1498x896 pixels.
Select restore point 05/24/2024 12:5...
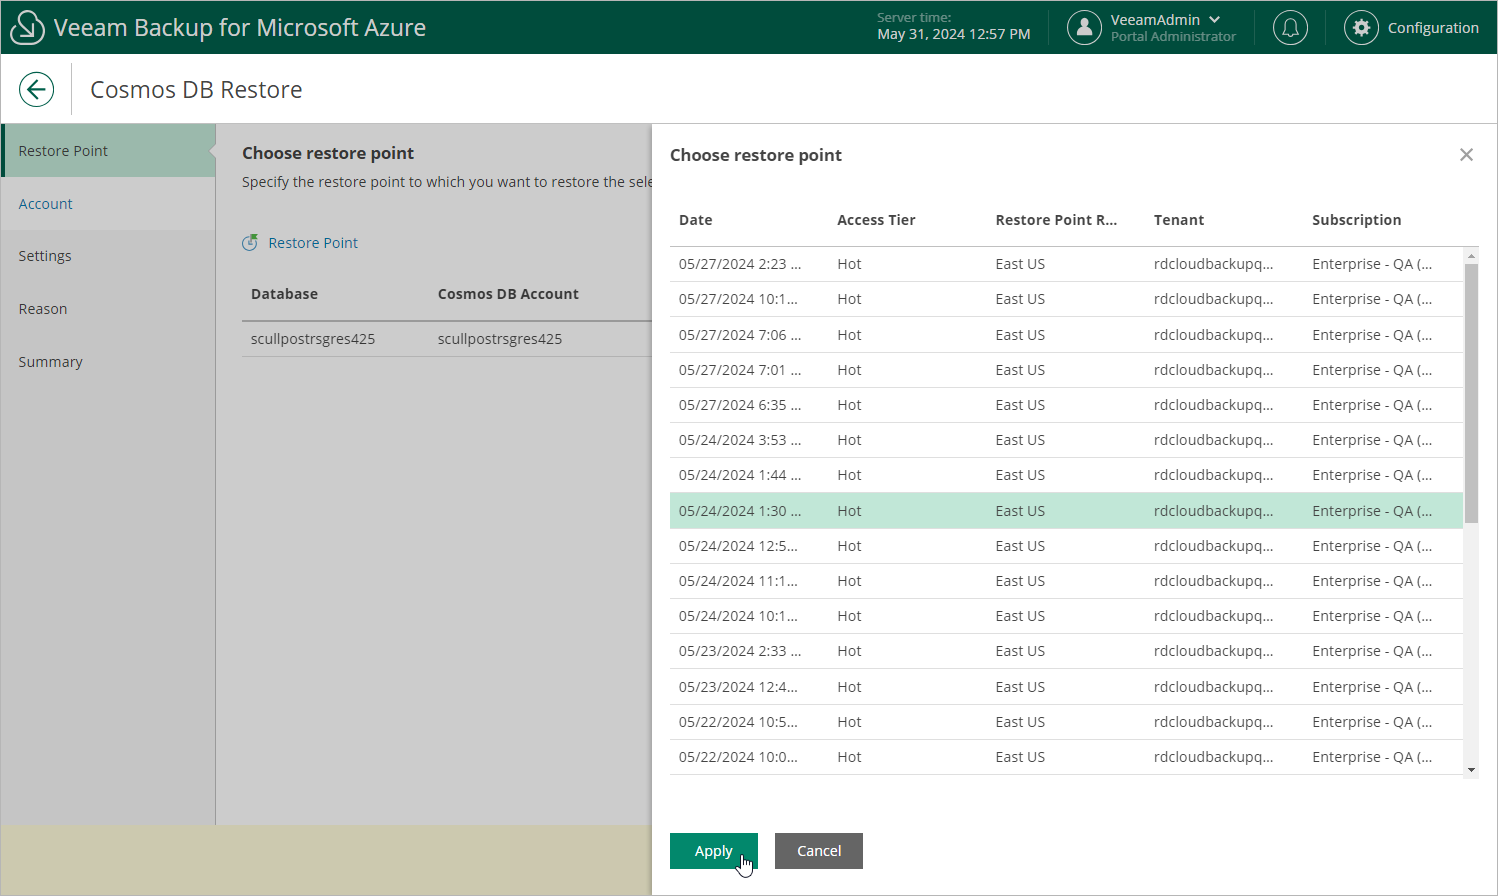click(1066, 546)
